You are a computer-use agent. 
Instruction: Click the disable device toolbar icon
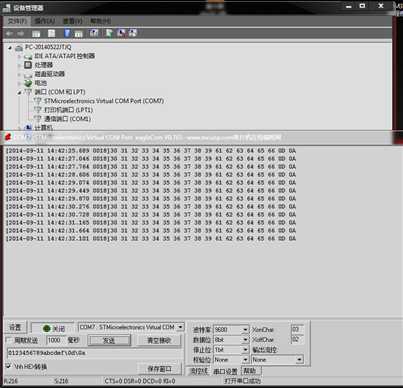(x=133, y=33)
